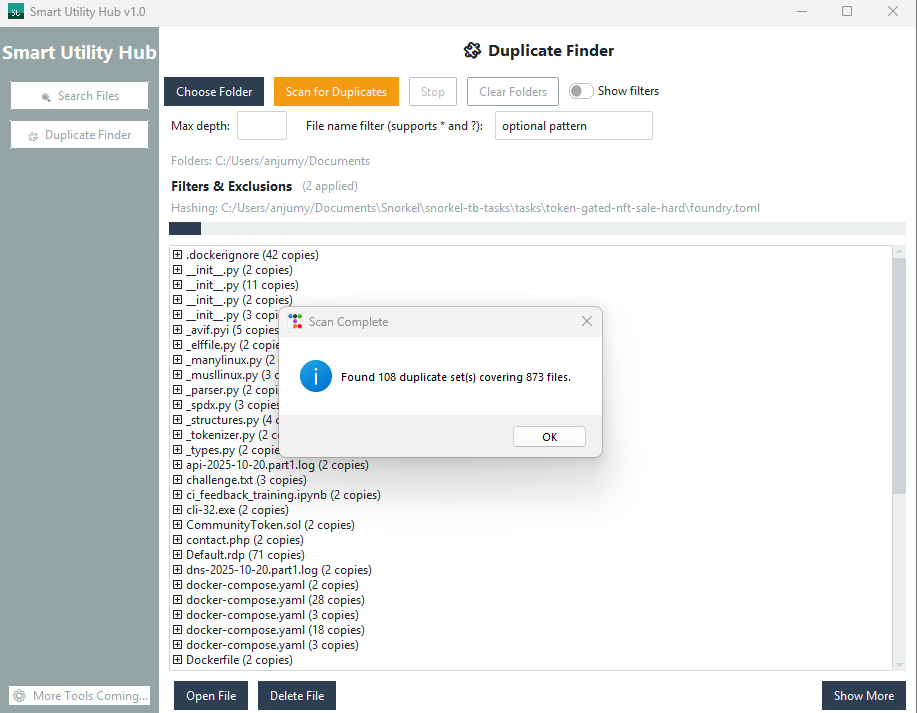Open Duplicate Finder from the sidebar
917x713 pixels.
tap(79, 134)
